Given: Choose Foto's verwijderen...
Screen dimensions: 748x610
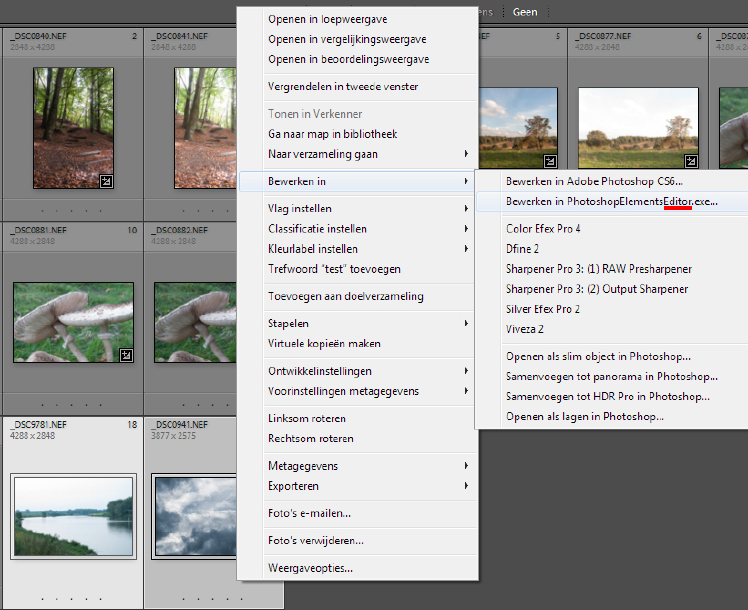Looking at the screenshot, I should tap(358, 540).
